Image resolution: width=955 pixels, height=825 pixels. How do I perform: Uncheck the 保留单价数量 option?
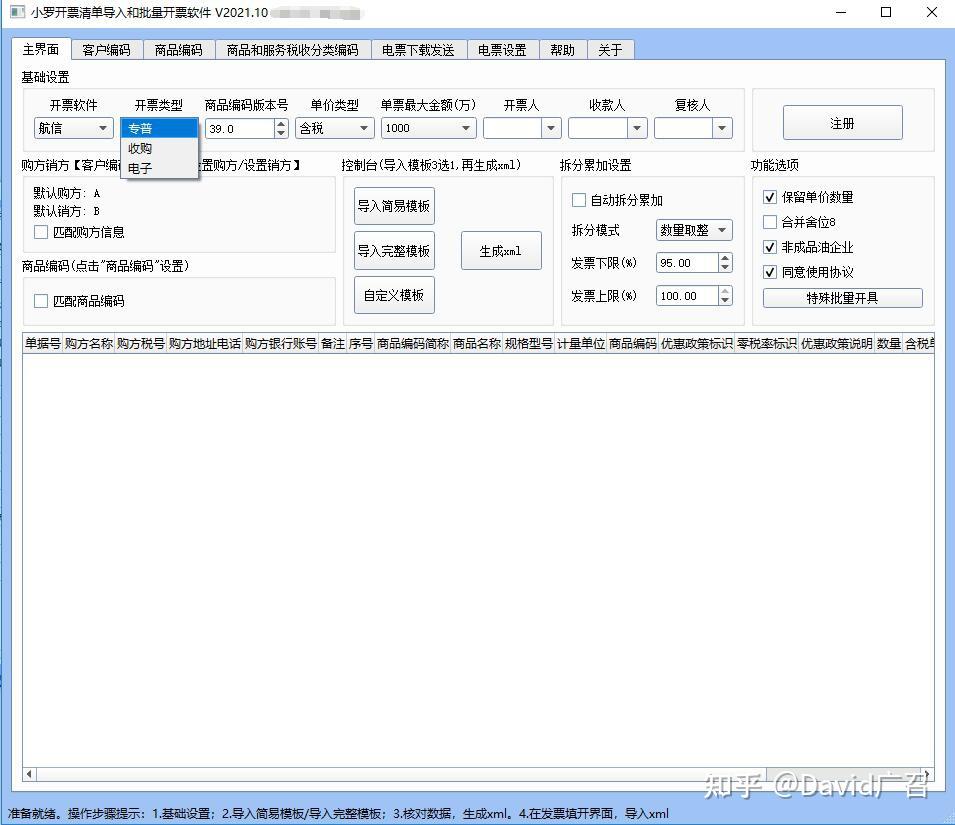pos(770,197)
